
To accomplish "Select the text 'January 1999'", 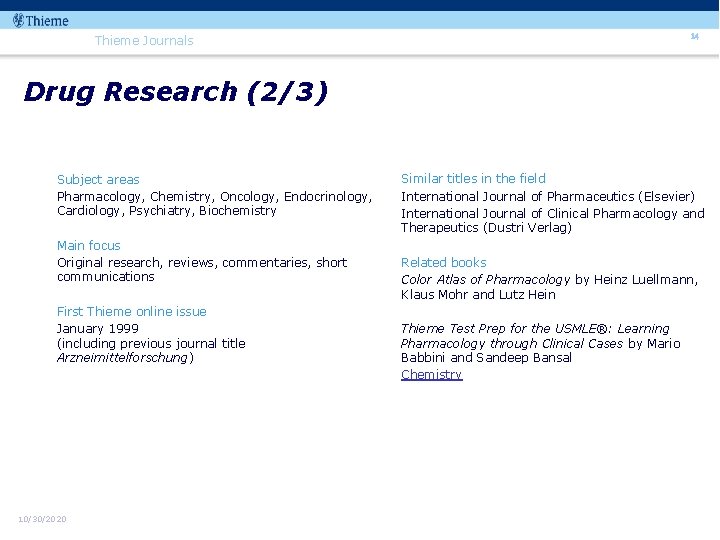I will (98, 329).
